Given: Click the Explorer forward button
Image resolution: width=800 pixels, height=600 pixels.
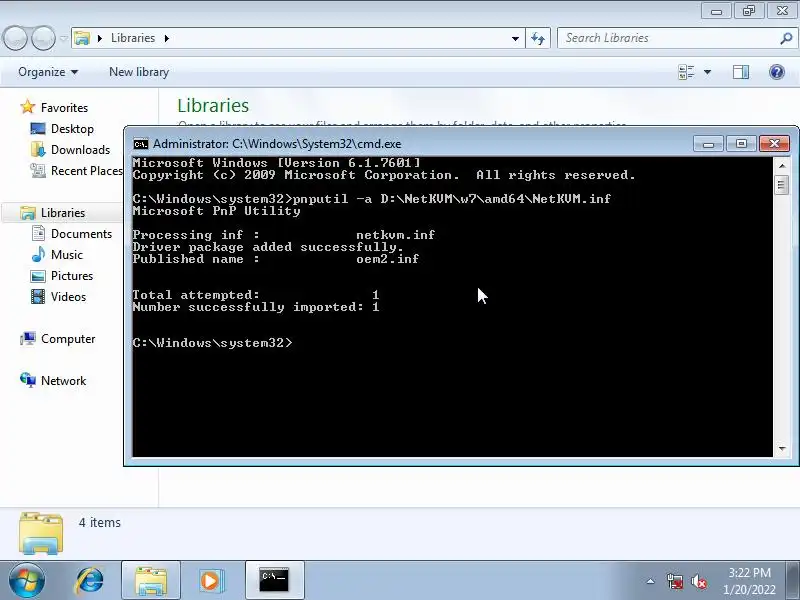Looking at the screenshot, I should tap(43, 38).
